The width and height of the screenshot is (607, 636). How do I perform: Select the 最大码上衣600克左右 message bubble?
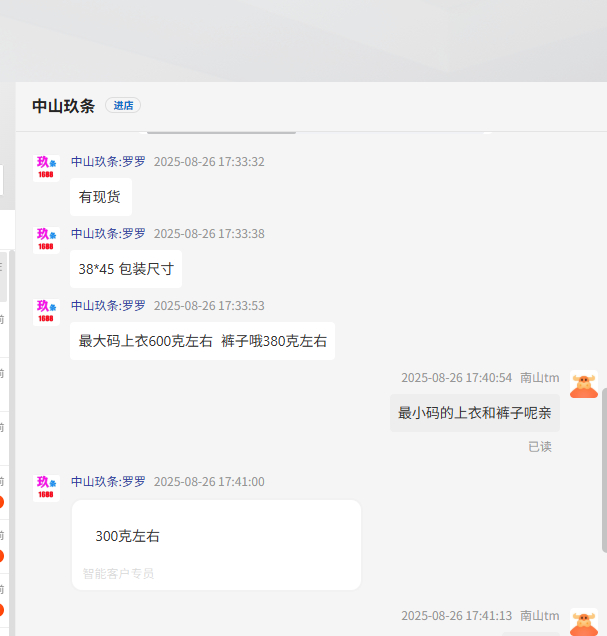202,341
